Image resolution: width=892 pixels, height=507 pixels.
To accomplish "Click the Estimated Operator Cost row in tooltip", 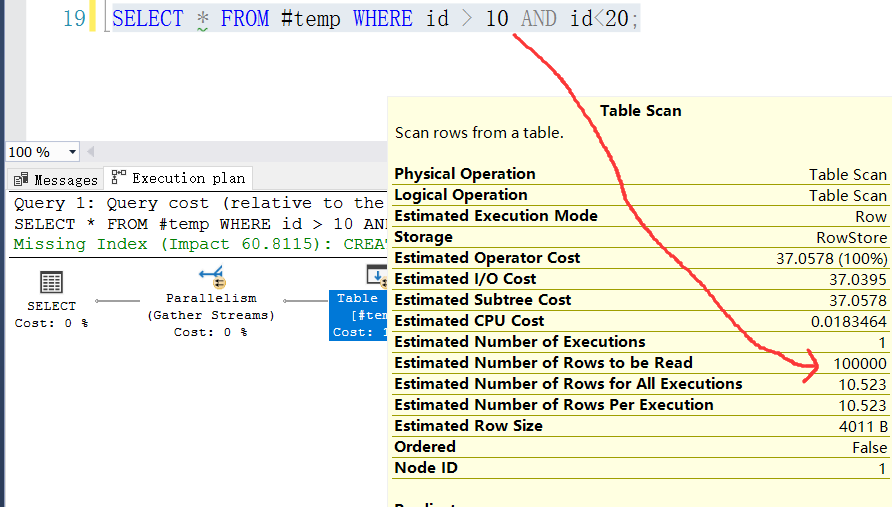I will 640,258.
